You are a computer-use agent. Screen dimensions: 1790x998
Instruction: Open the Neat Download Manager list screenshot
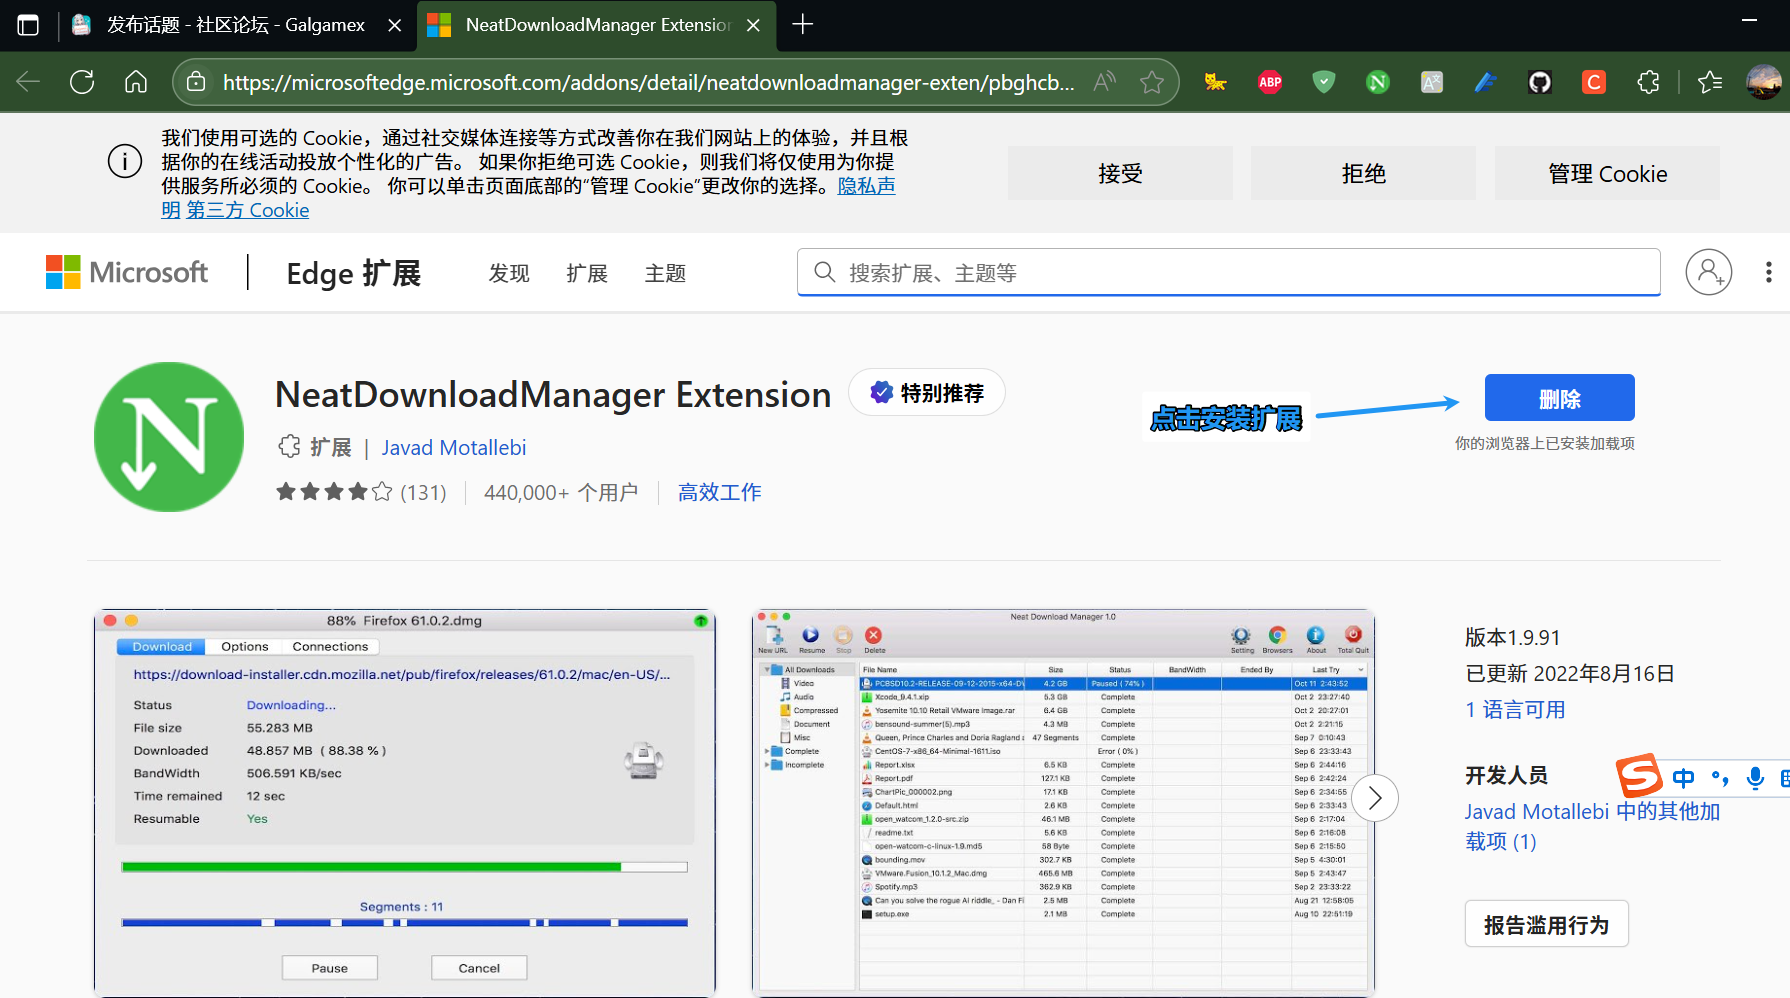pos(1063,803)
